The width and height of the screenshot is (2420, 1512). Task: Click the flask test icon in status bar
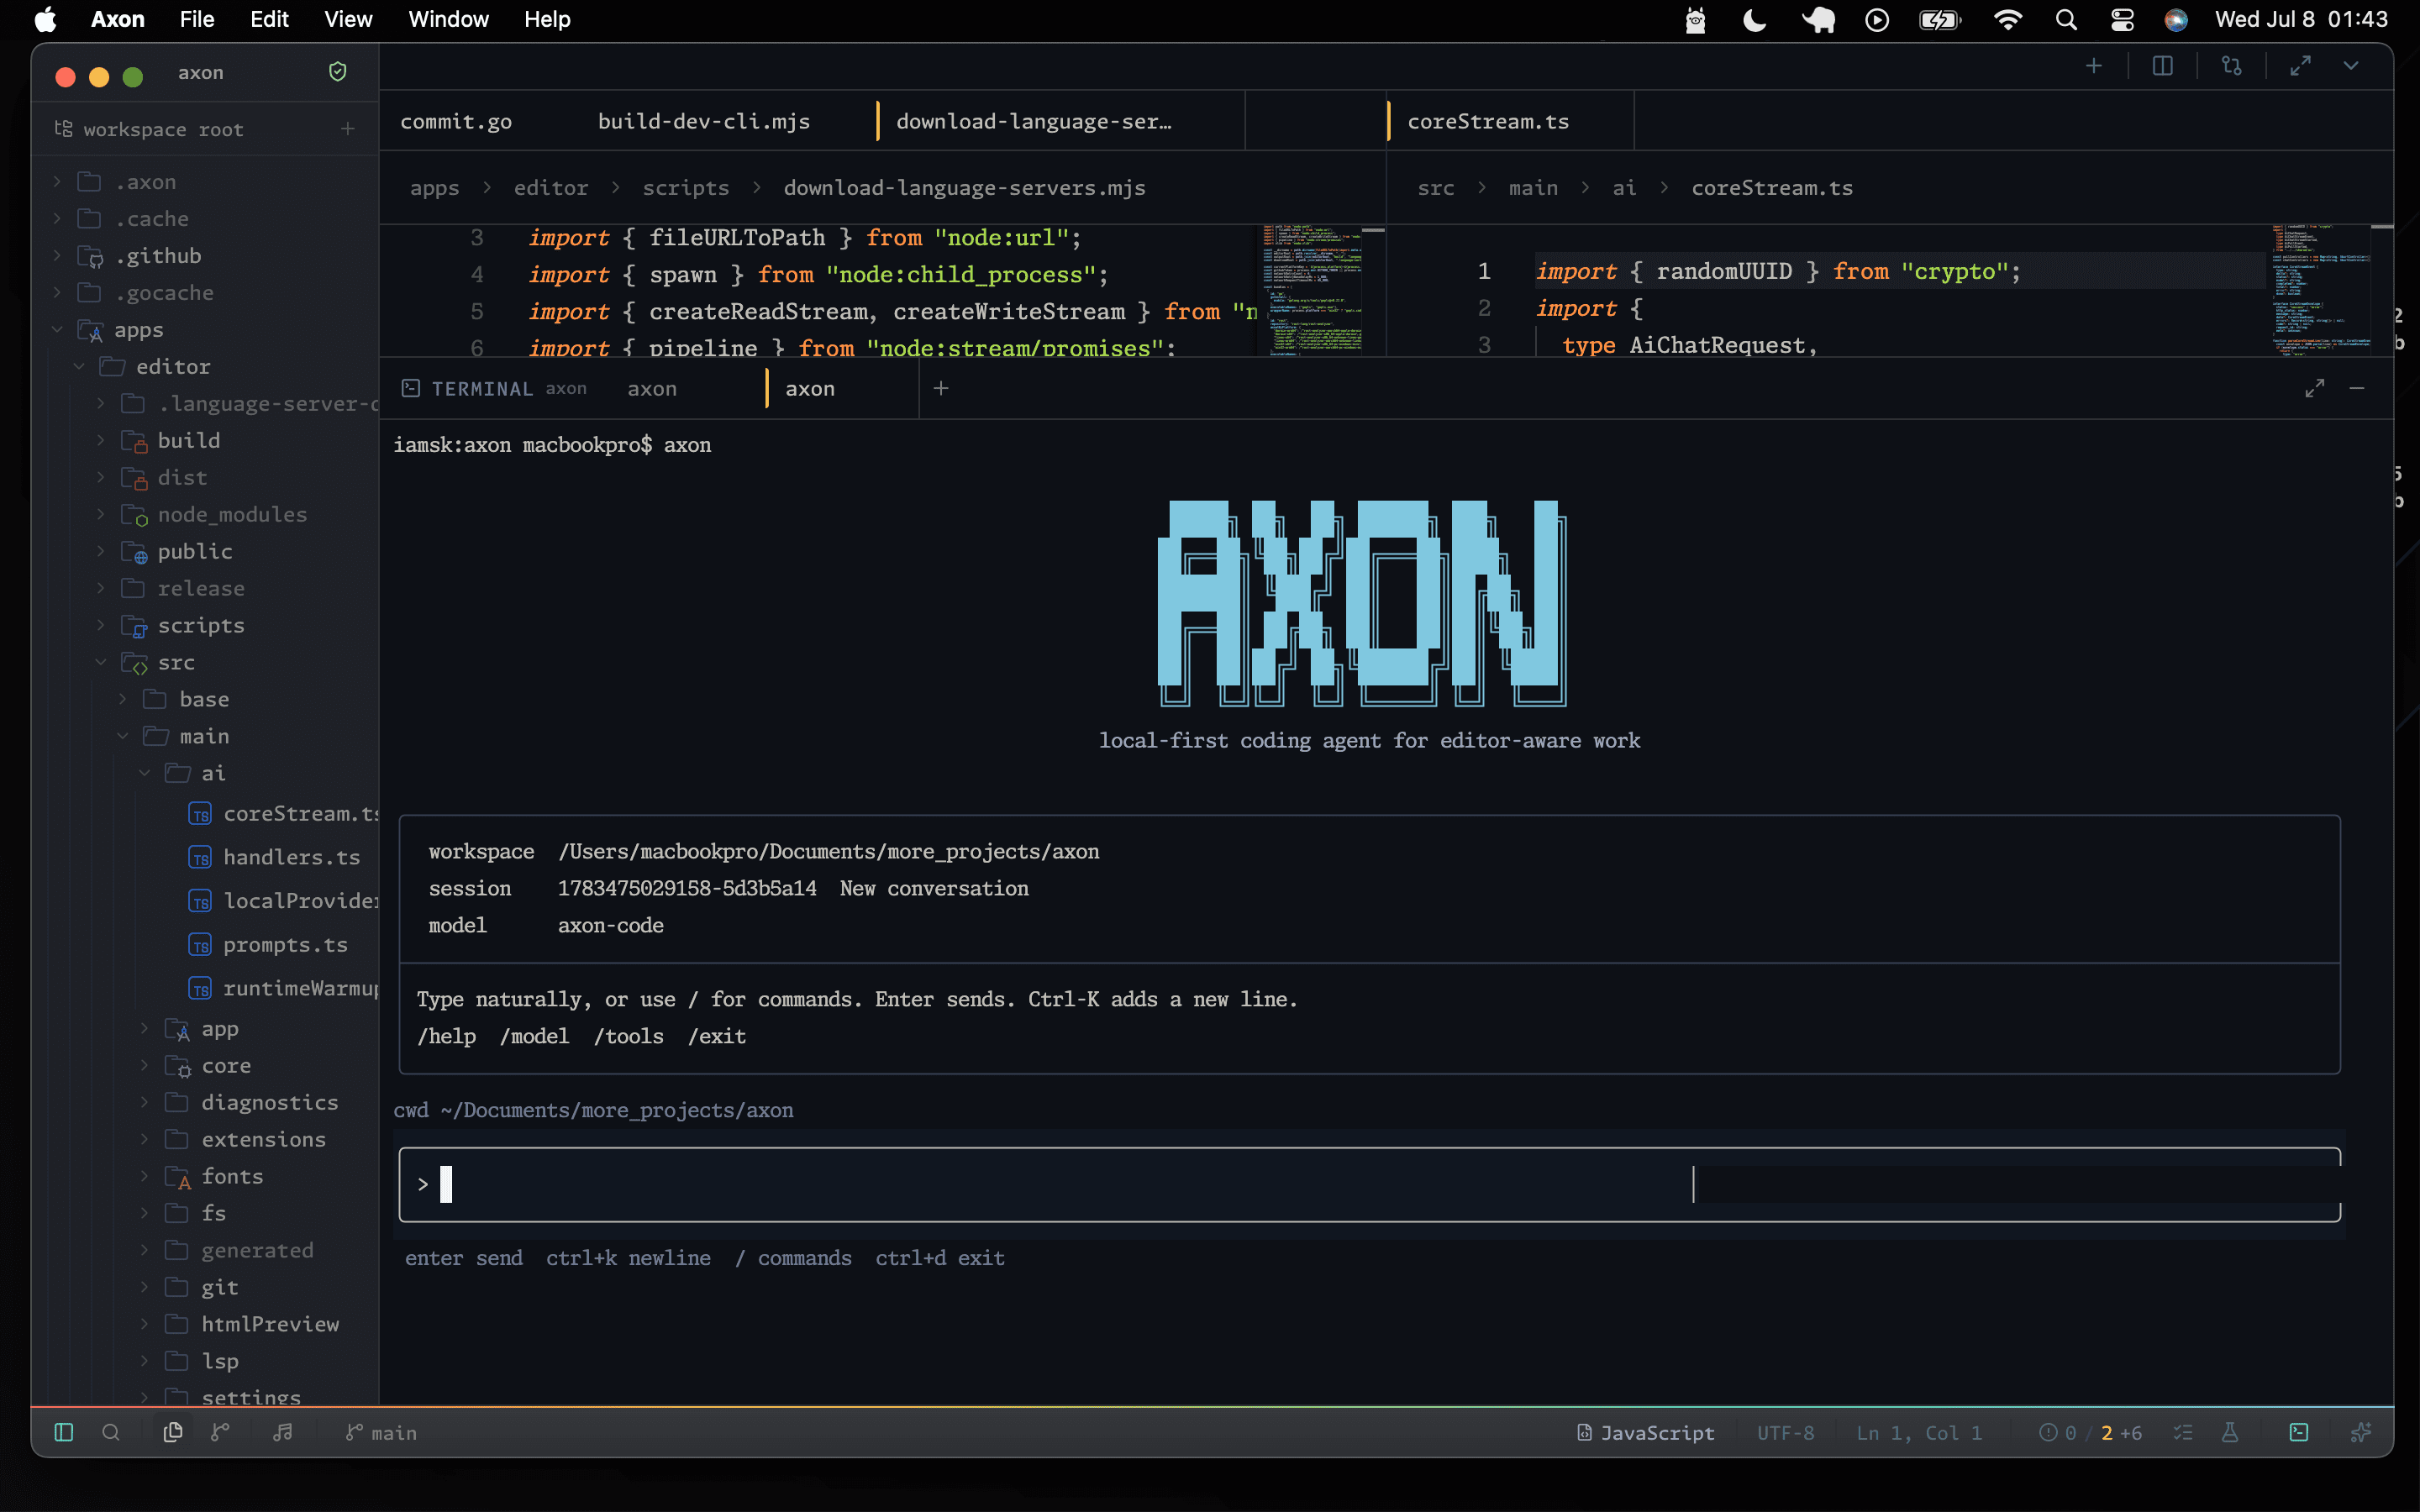2230,1432
